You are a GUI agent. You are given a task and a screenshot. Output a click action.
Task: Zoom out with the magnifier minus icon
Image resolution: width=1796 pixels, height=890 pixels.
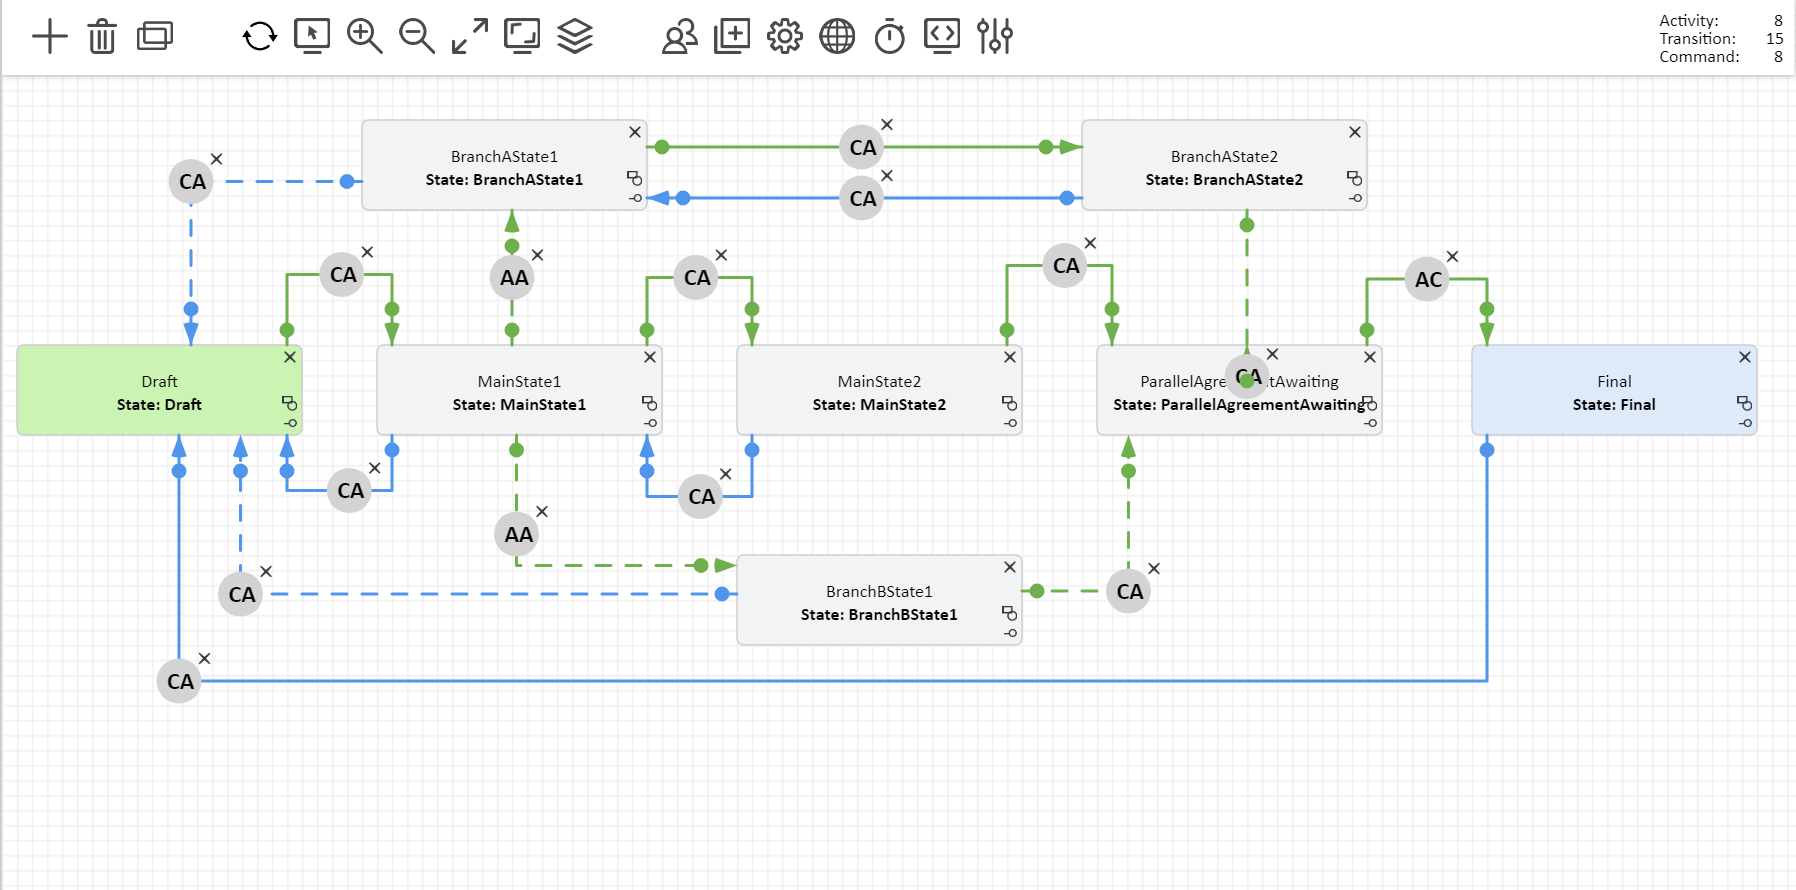[x=417, y=37]
